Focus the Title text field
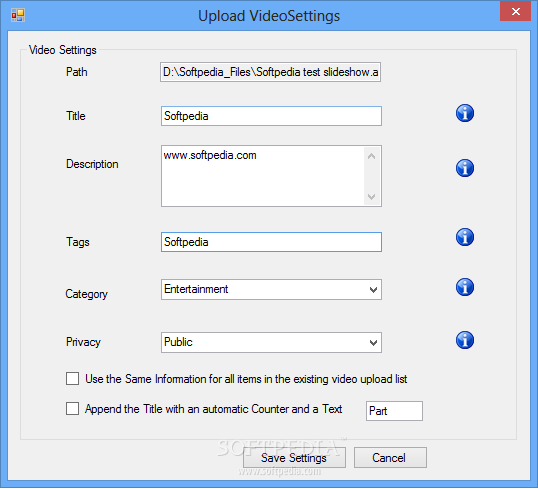This screenshot has height=489, width=538. (x=271, y=116)
